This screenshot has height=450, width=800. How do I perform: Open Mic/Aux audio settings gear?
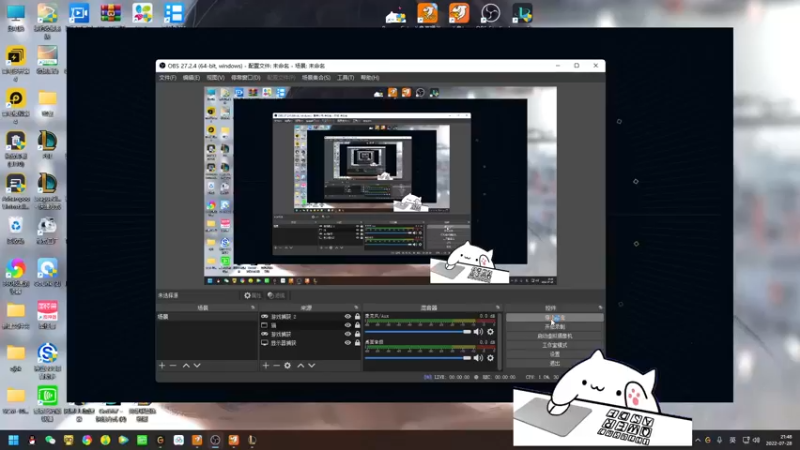coord(490,332)
